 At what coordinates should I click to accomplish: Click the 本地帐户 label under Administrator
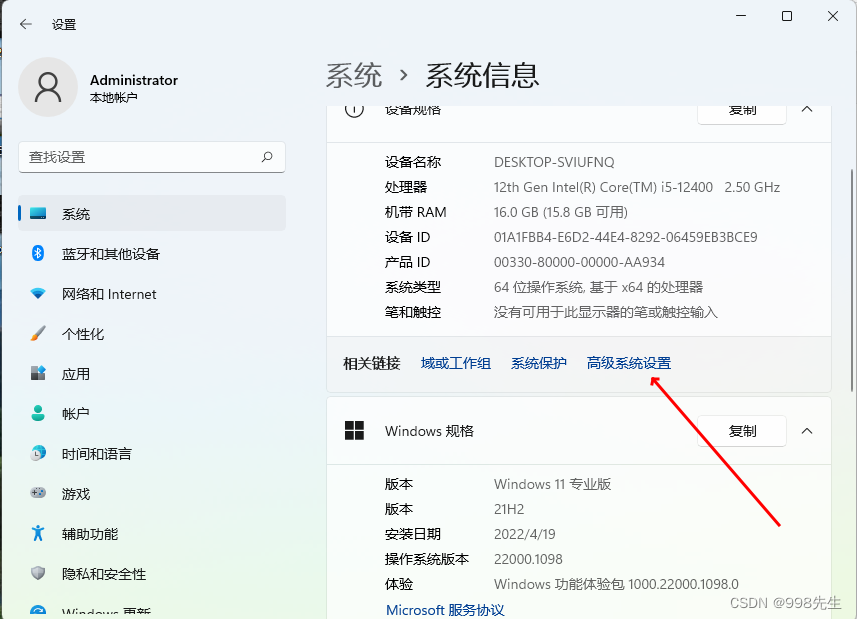coord(113,98)
